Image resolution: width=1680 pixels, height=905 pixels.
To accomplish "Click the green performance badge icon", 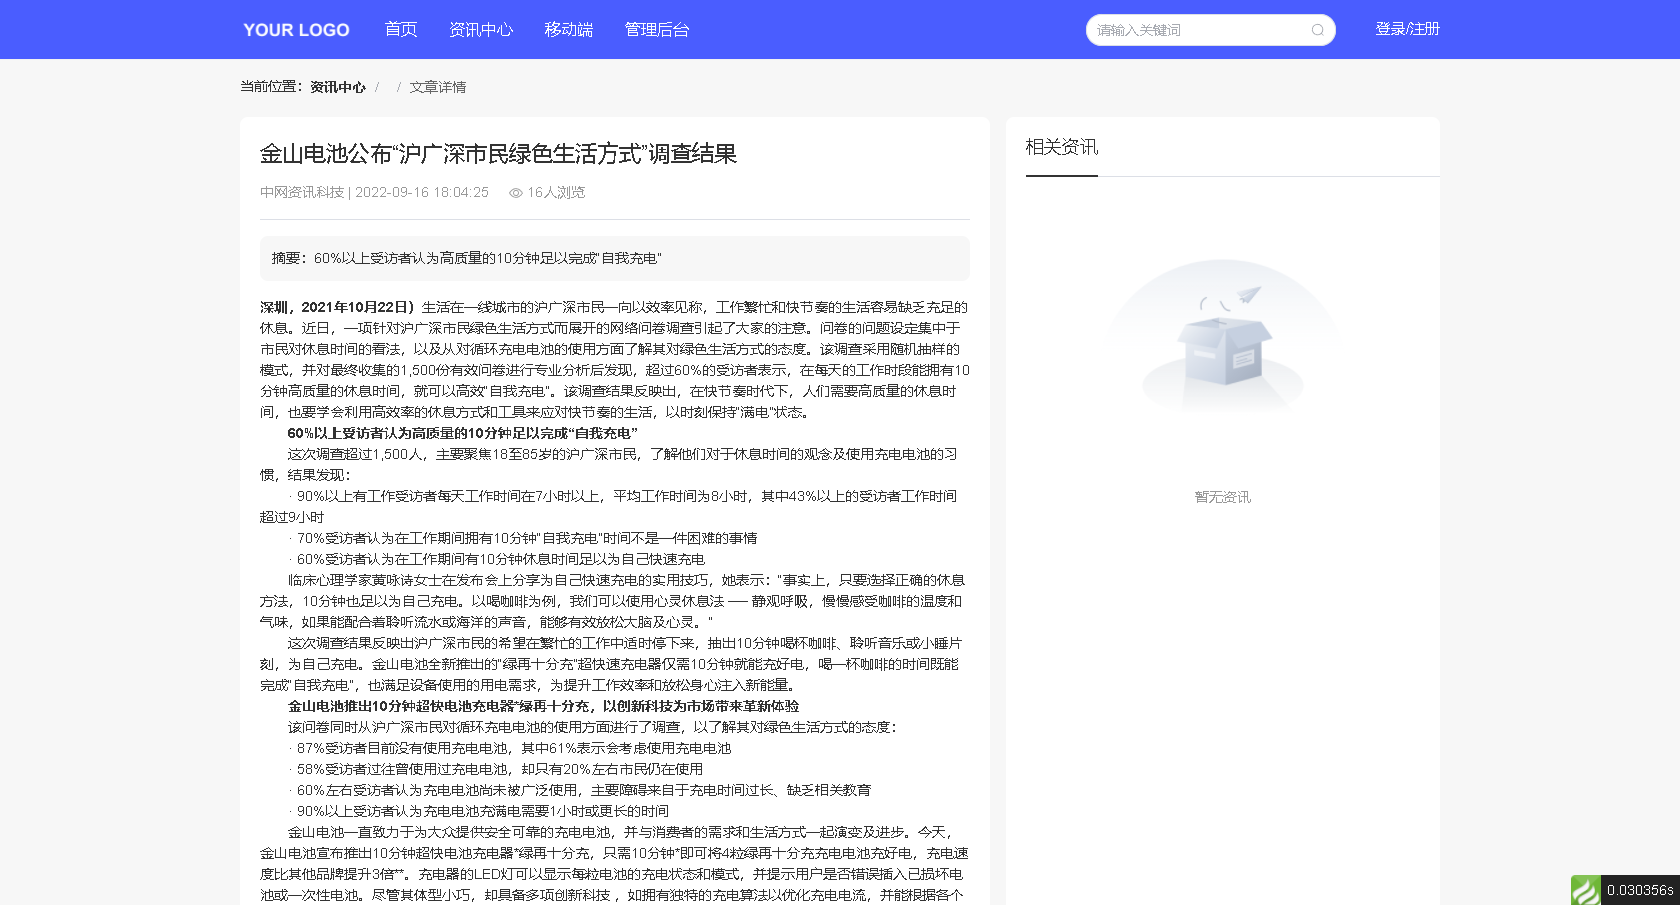I will click(1586, 890).
